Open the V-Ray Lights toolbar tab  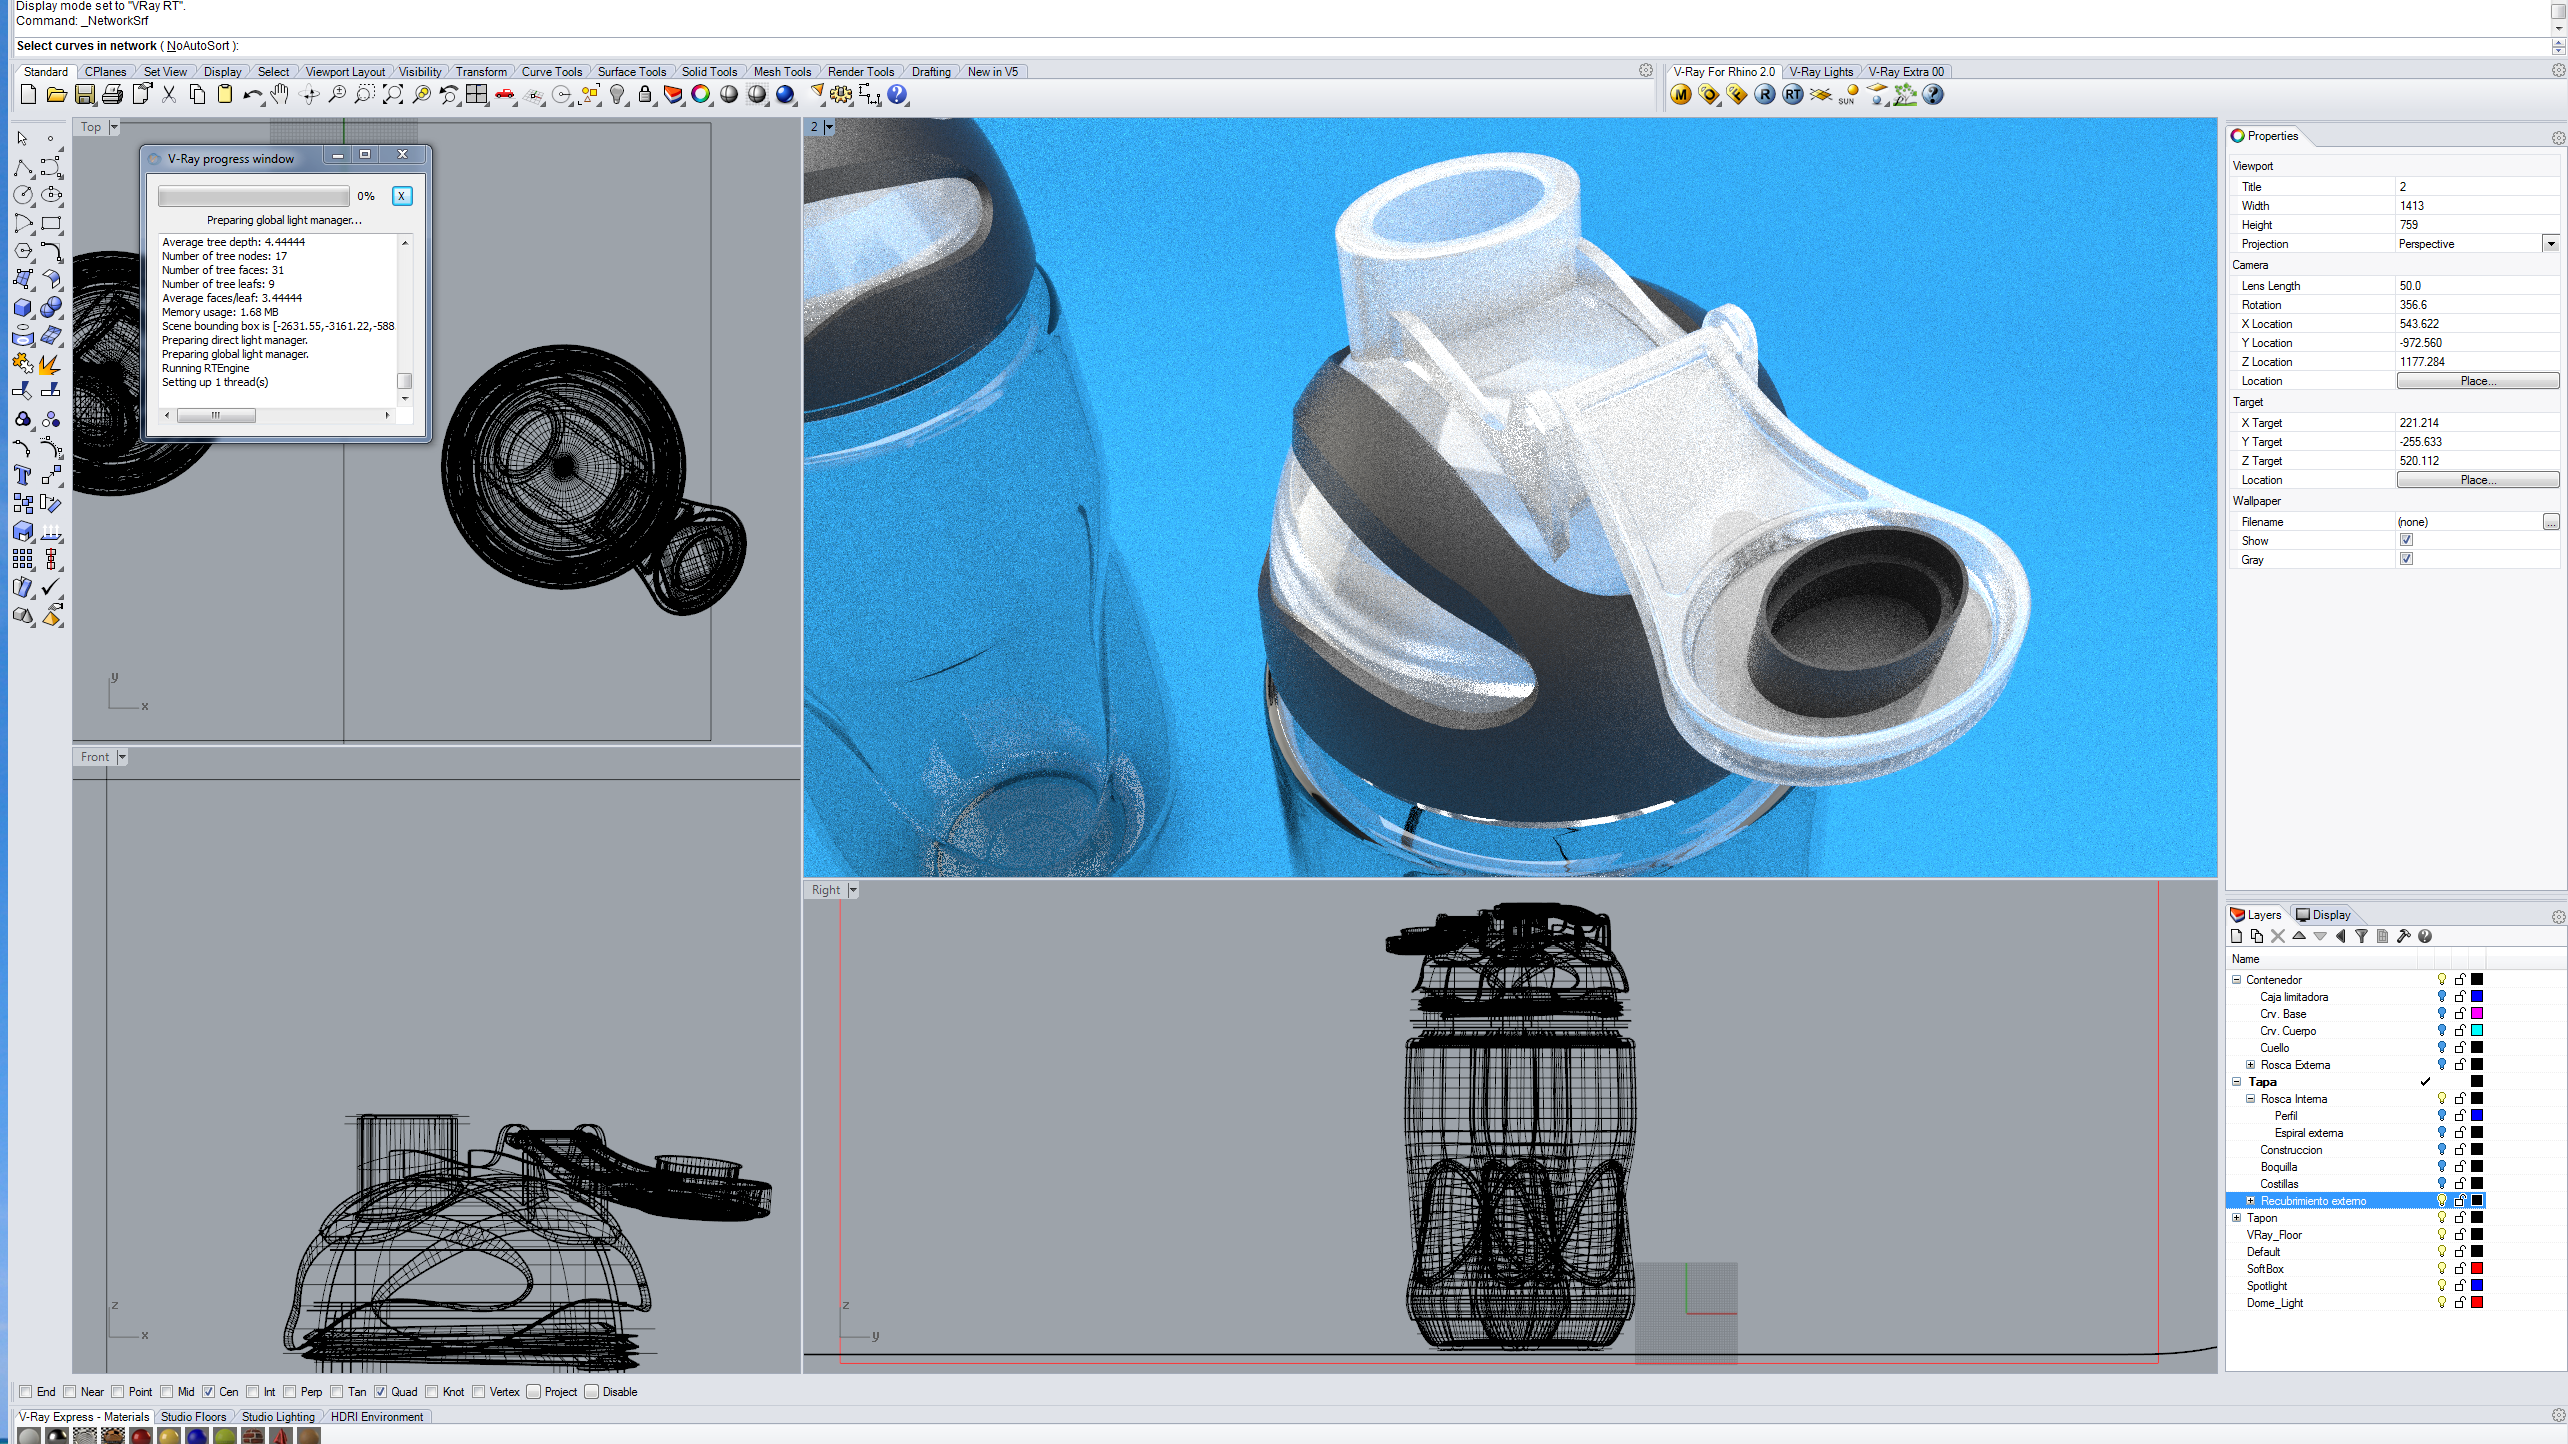(x=1820, y=72)
